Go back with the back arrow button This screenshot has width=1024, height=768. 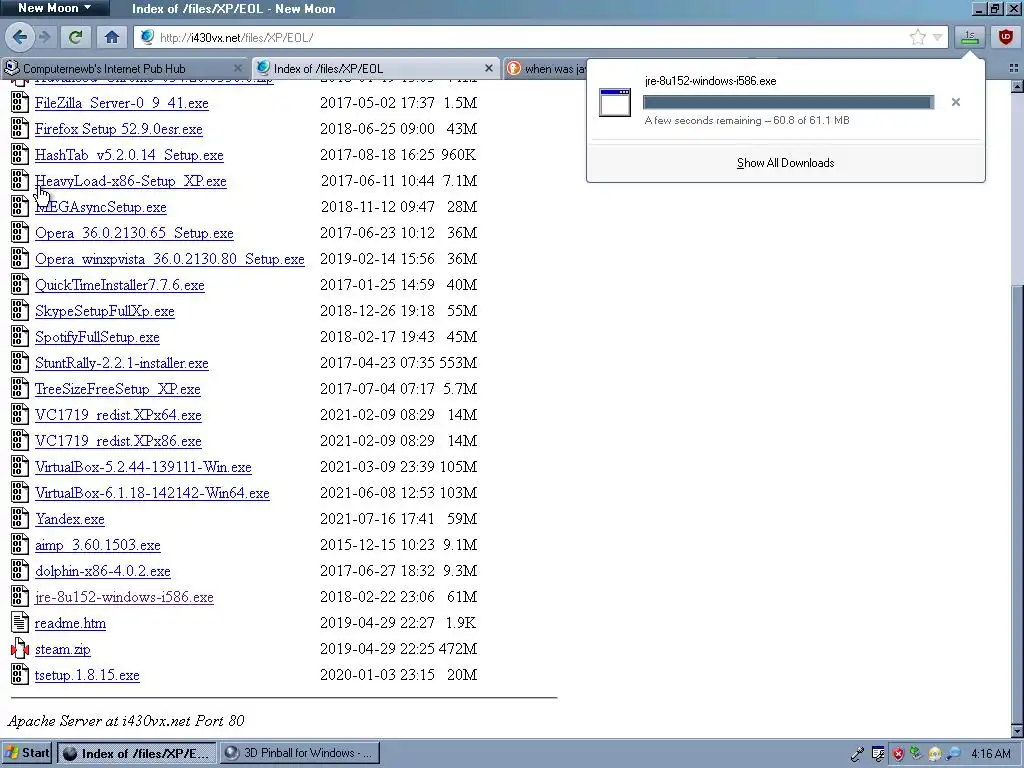coord(20,37)
